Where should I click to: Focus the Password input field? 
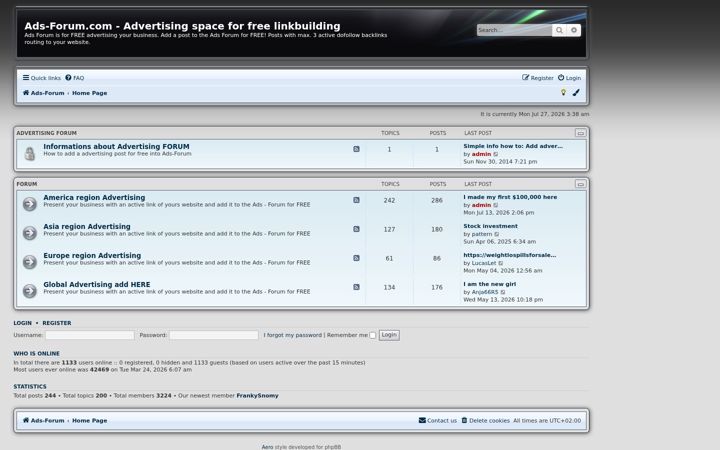[214, 335]
